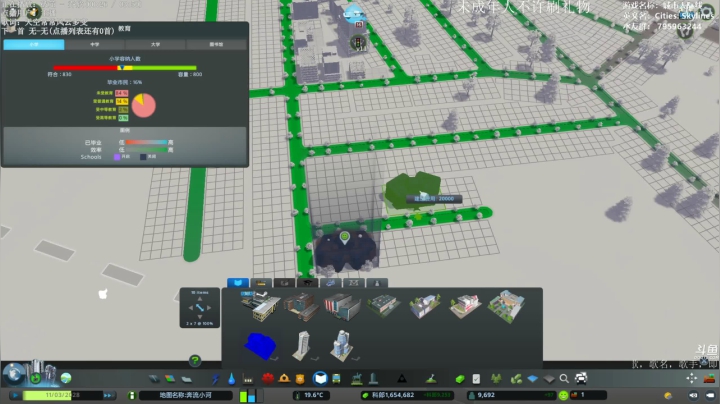Open the Unique buildings monument menu
Screen dimensions: 720x404
pos(373,379)
